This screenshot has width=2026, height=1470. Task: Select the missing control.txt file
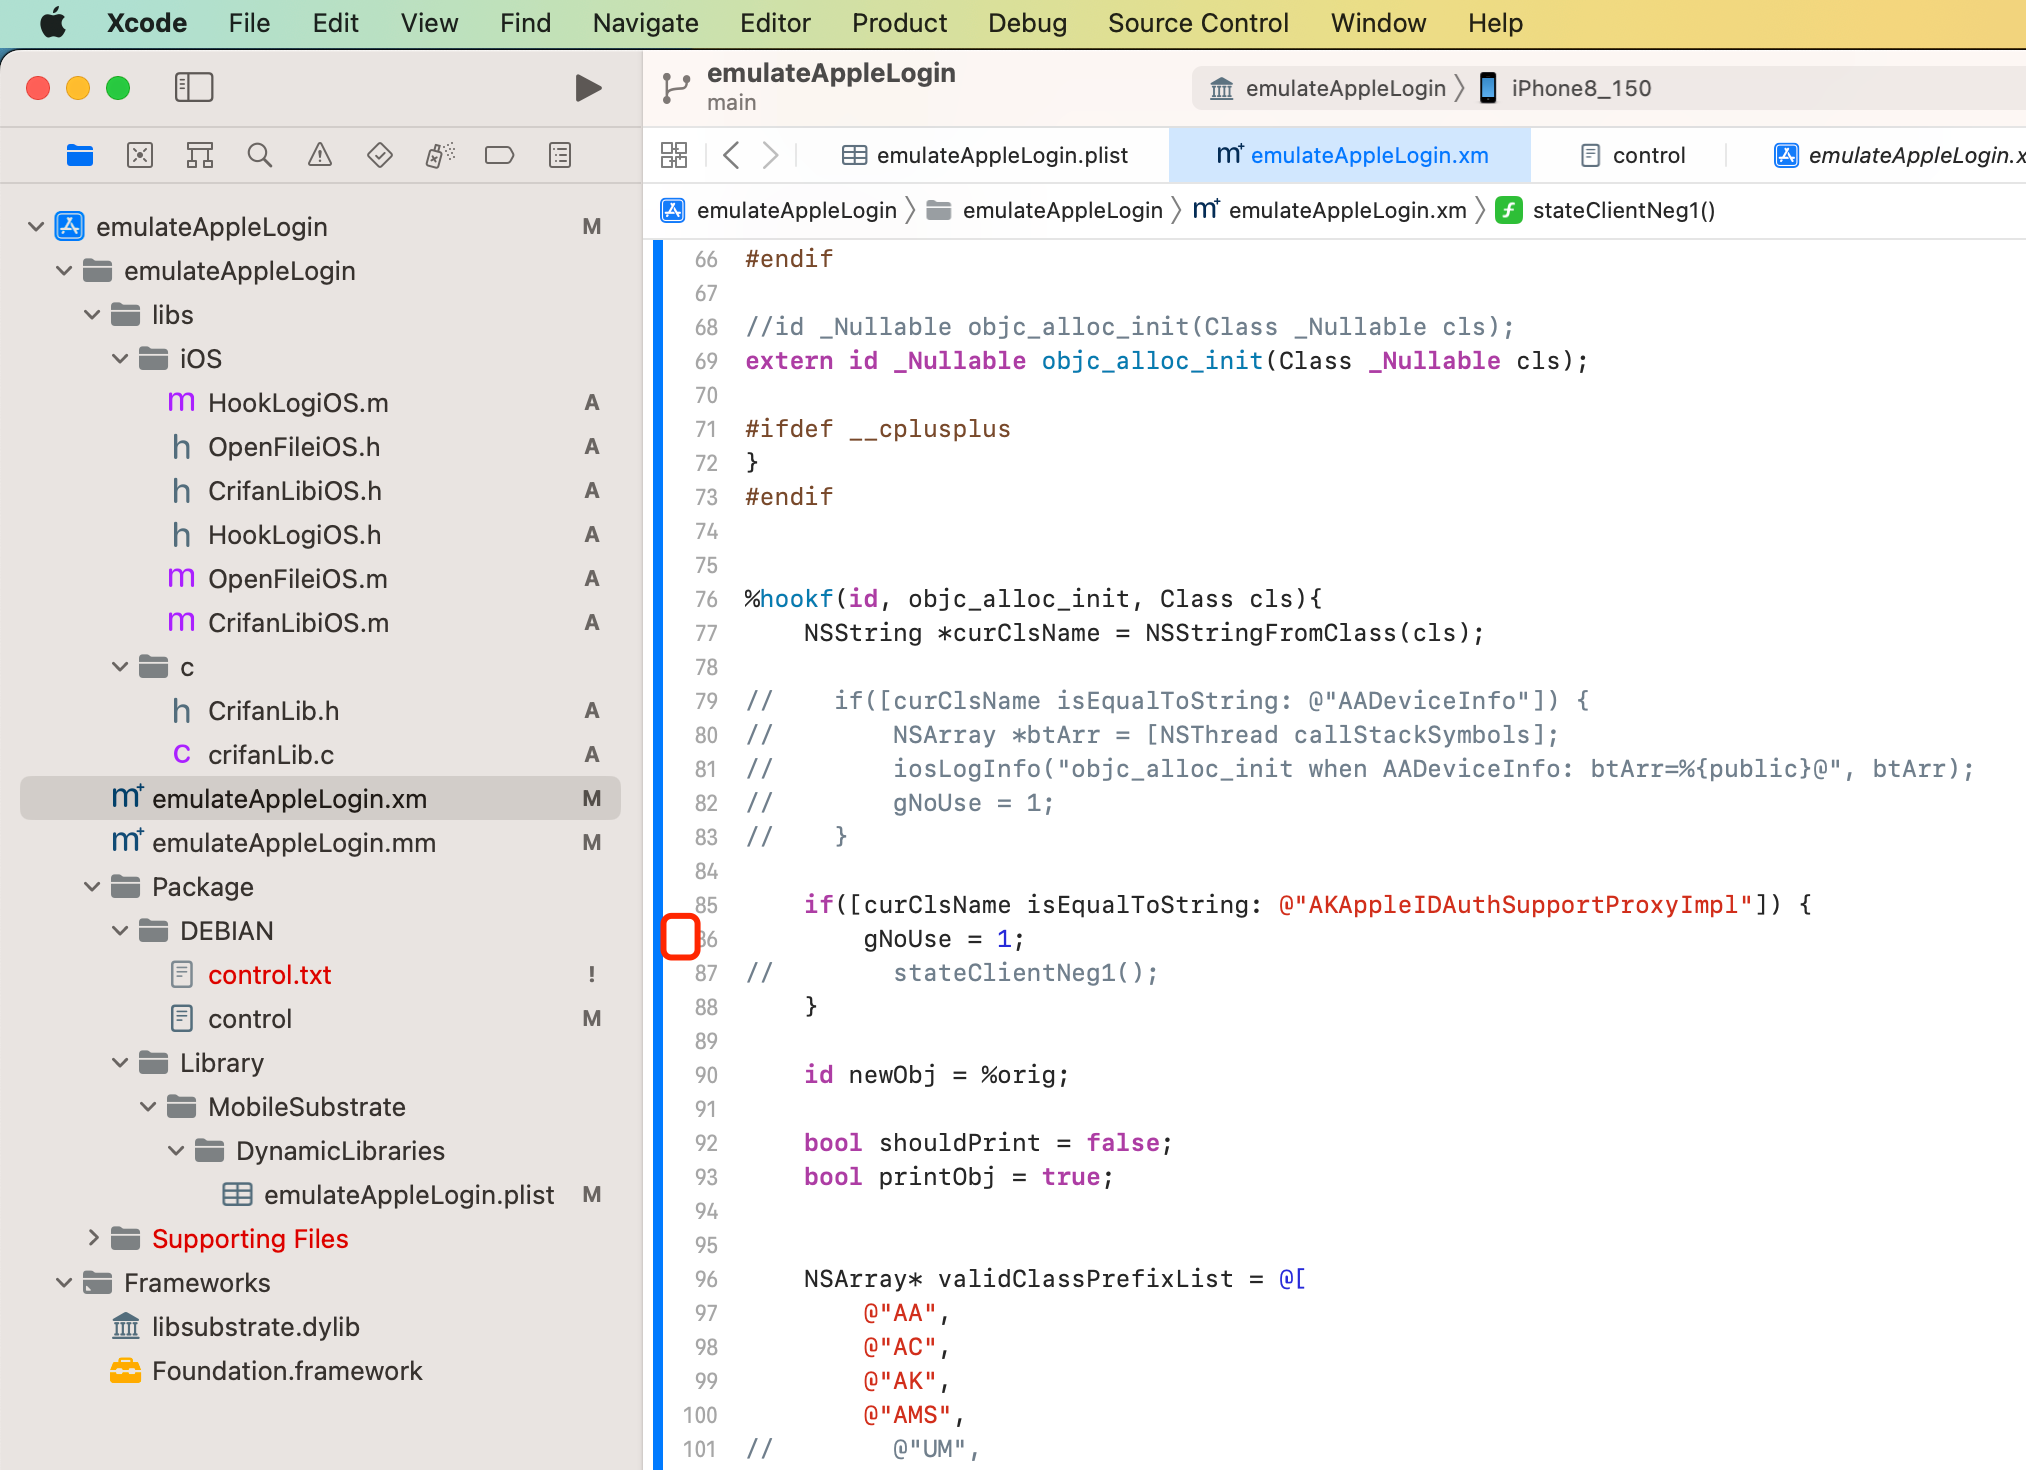[x=320, y=975]
